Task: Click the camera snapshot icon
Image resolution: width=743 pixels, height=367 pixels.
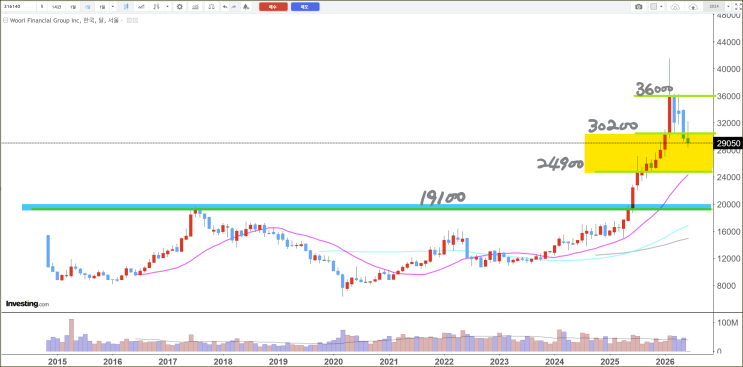Action: (x=639, y=7)
